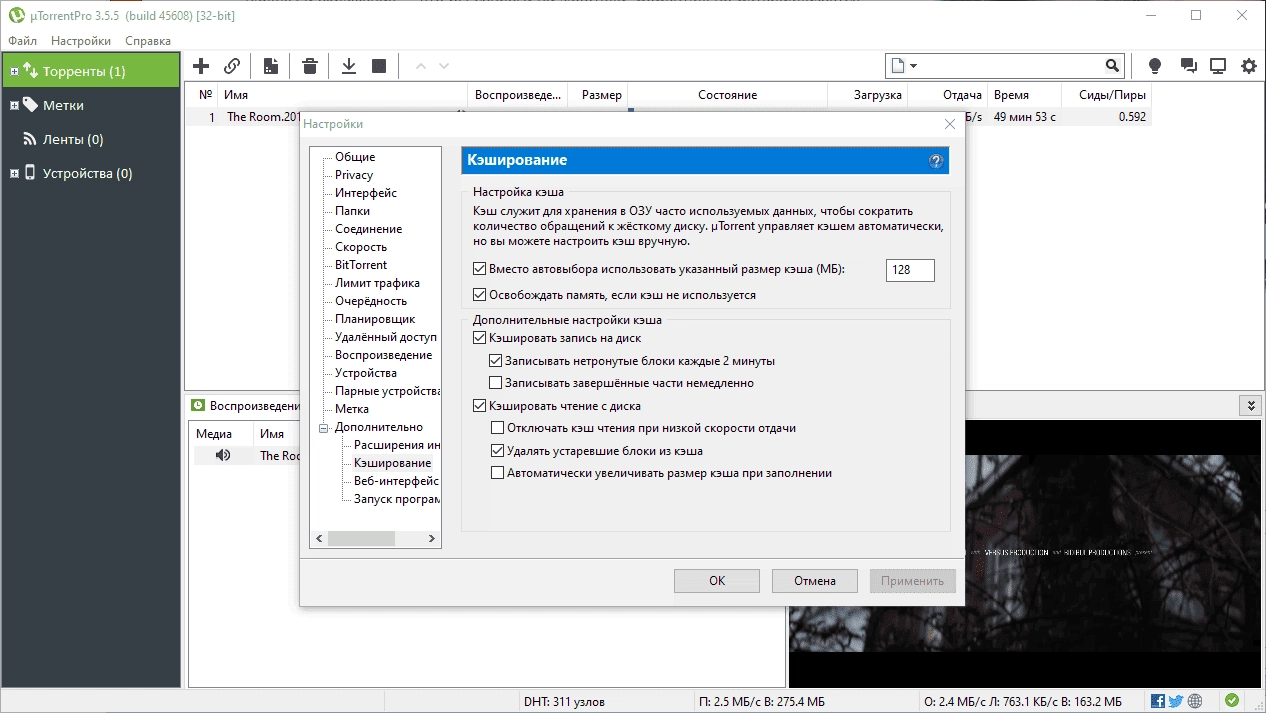Click the search text field in toolbar
Viewport: 1266px width, 713px height.
[1010, 66]
